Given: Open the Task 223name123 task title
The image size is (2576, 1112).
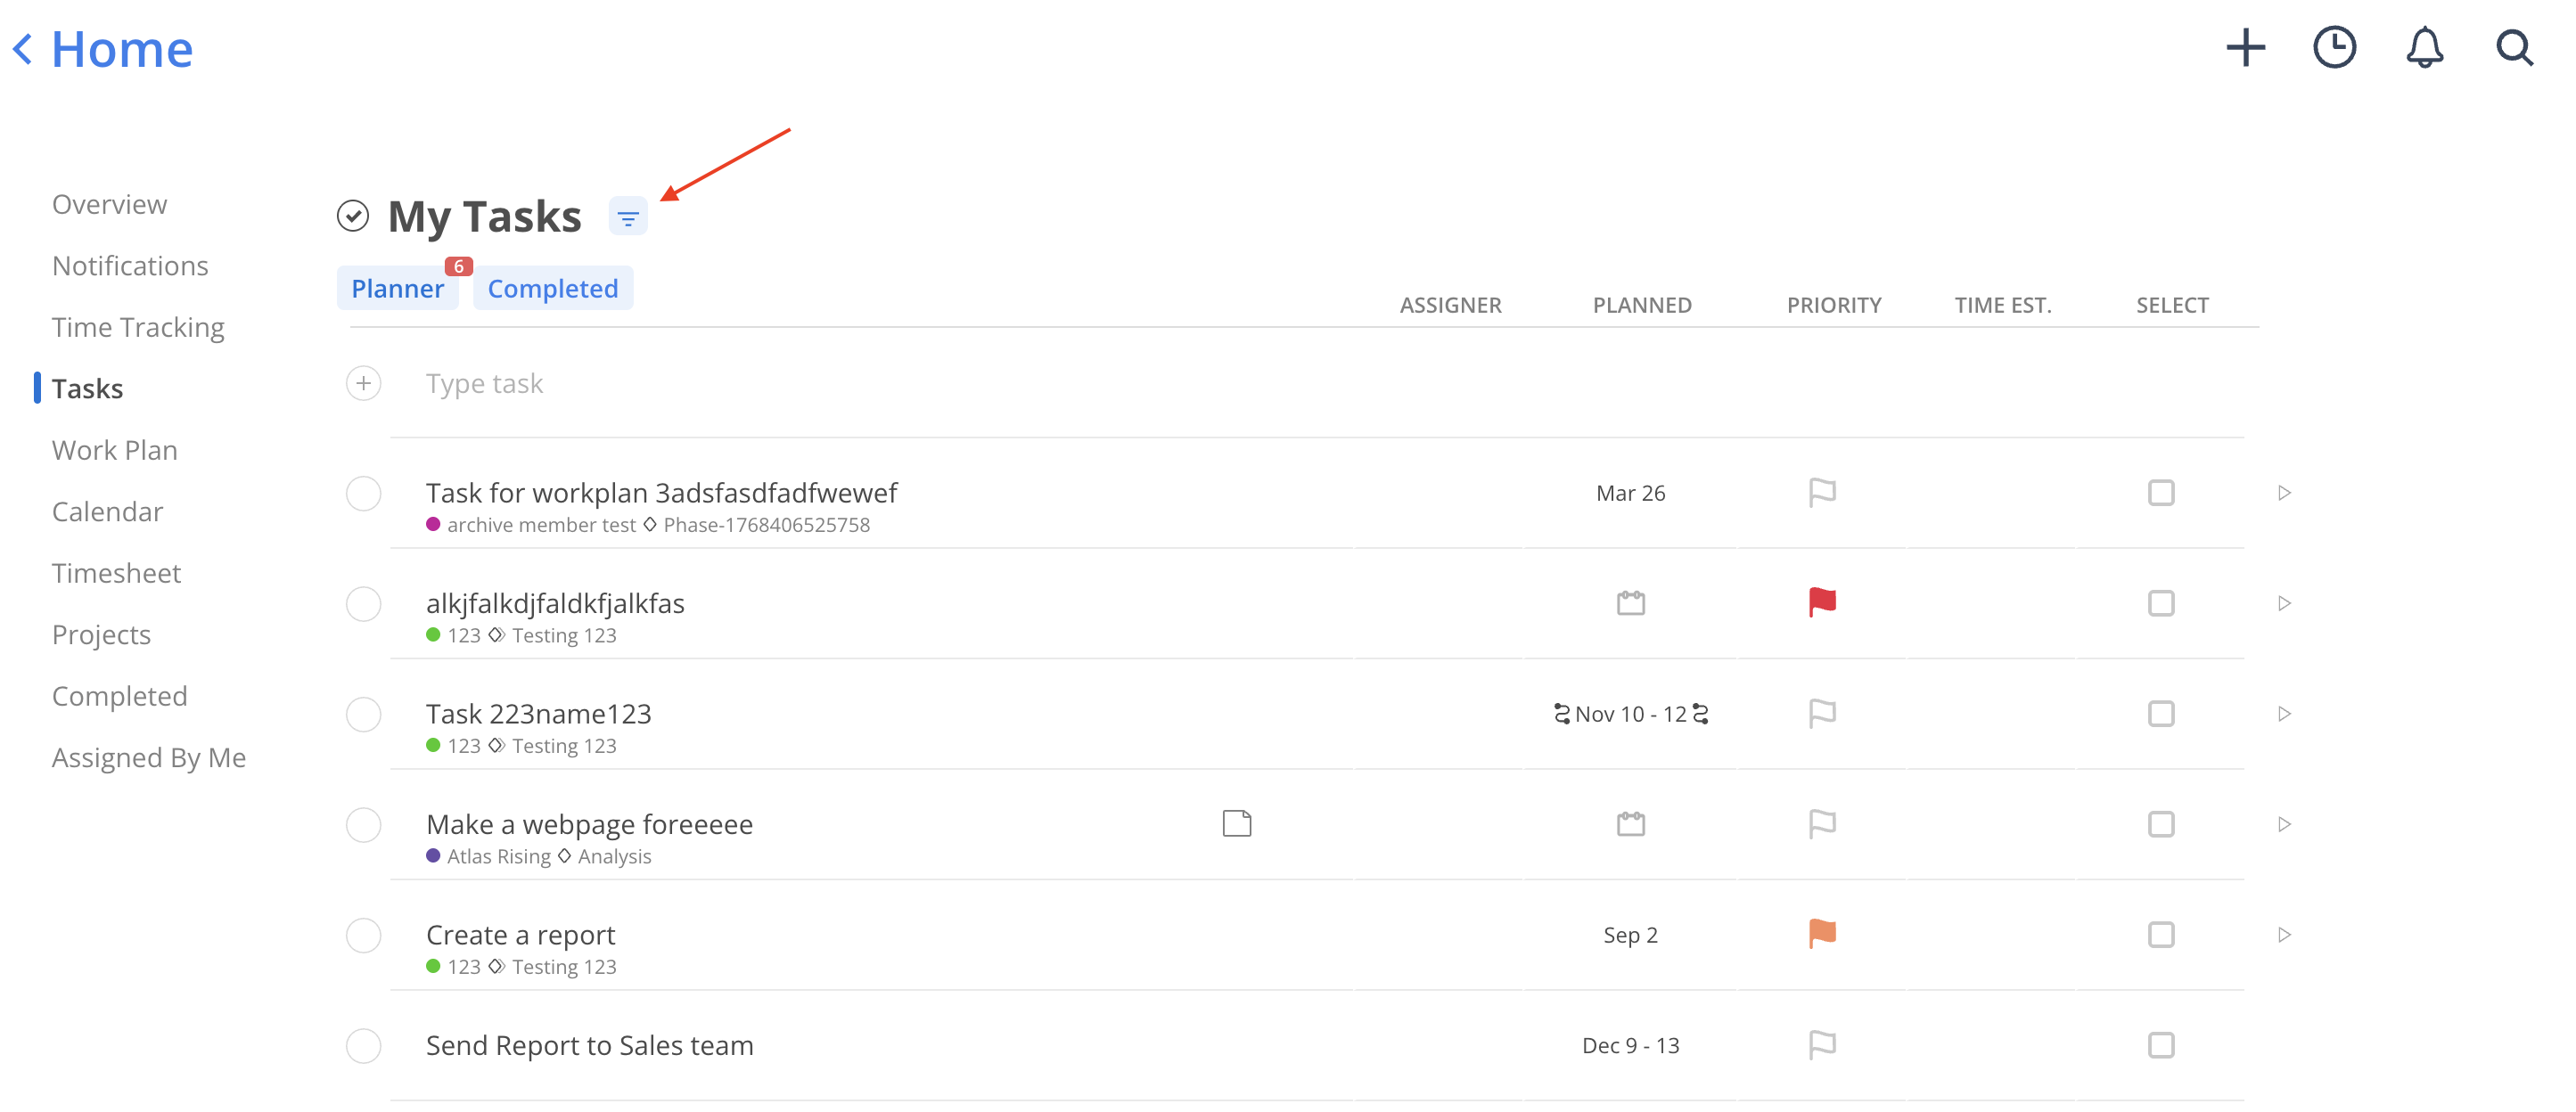Looking at the screenshot, I should click(538, 714).
